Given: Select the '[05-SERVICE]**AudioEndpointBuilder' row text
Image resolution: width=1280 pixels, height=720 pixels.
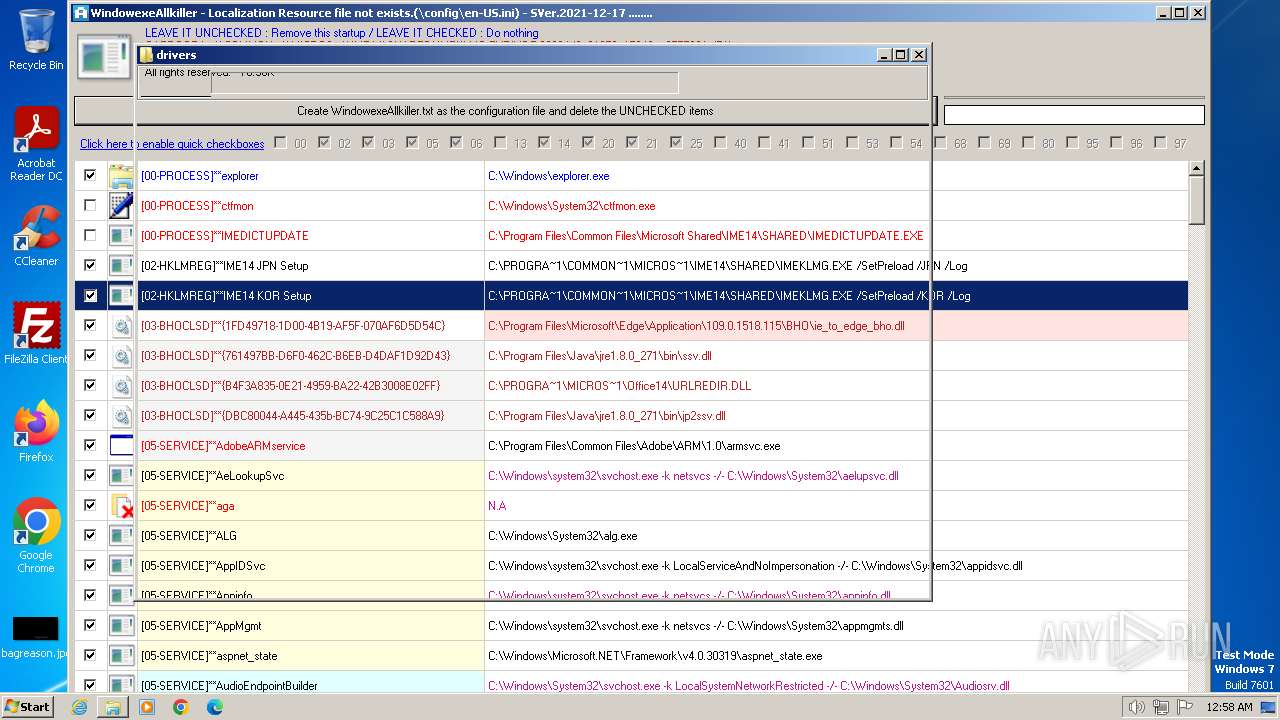Looking at the screenshot, I should [229, 686].
